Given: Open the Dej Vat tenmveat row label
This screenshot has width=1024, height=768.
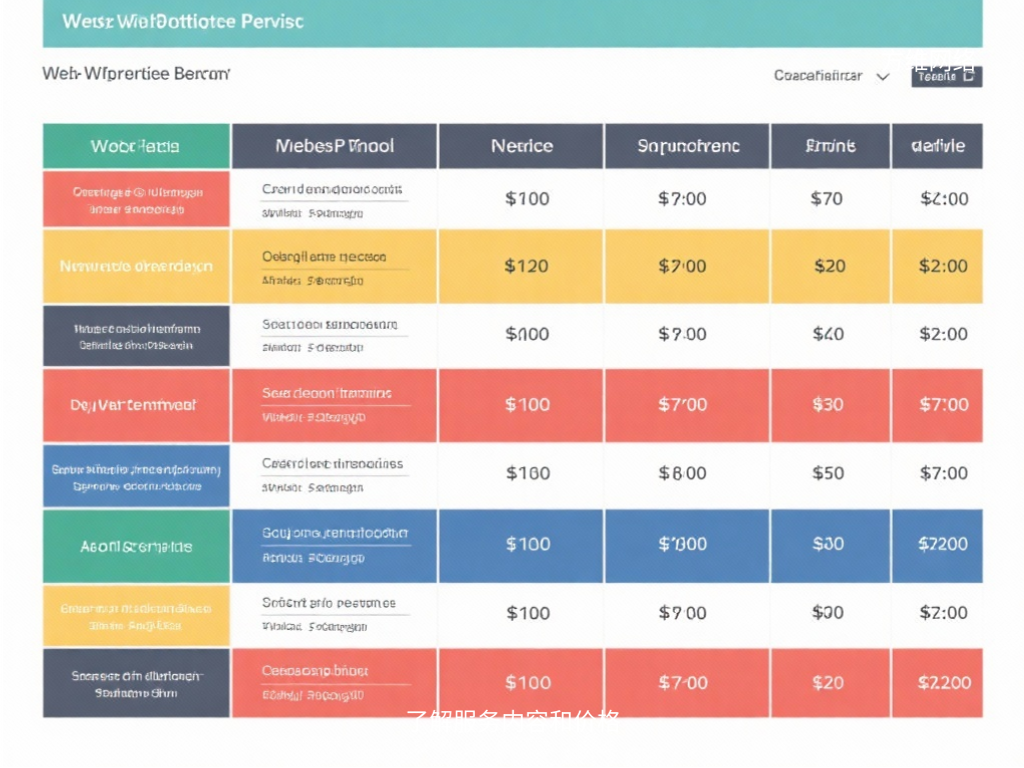Looking at the screenshot, I should (x=136, y=405).
